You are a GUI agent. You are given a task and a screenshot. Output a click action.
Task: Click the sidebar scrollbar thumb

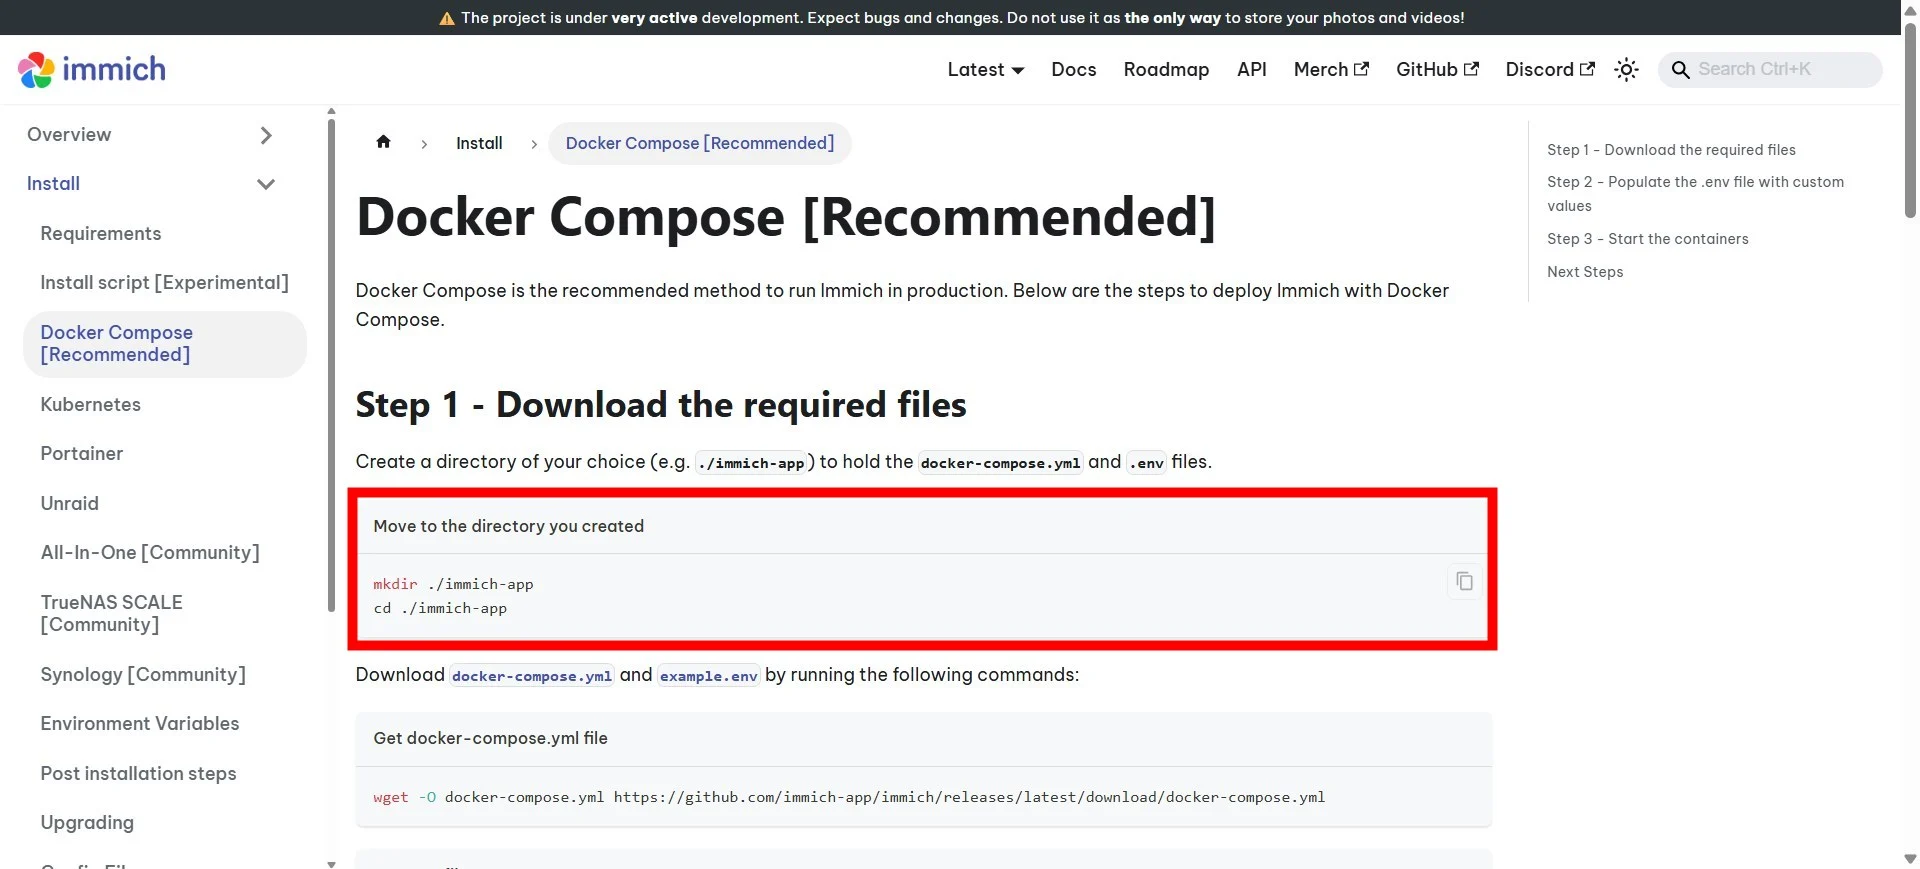[331, 365]
